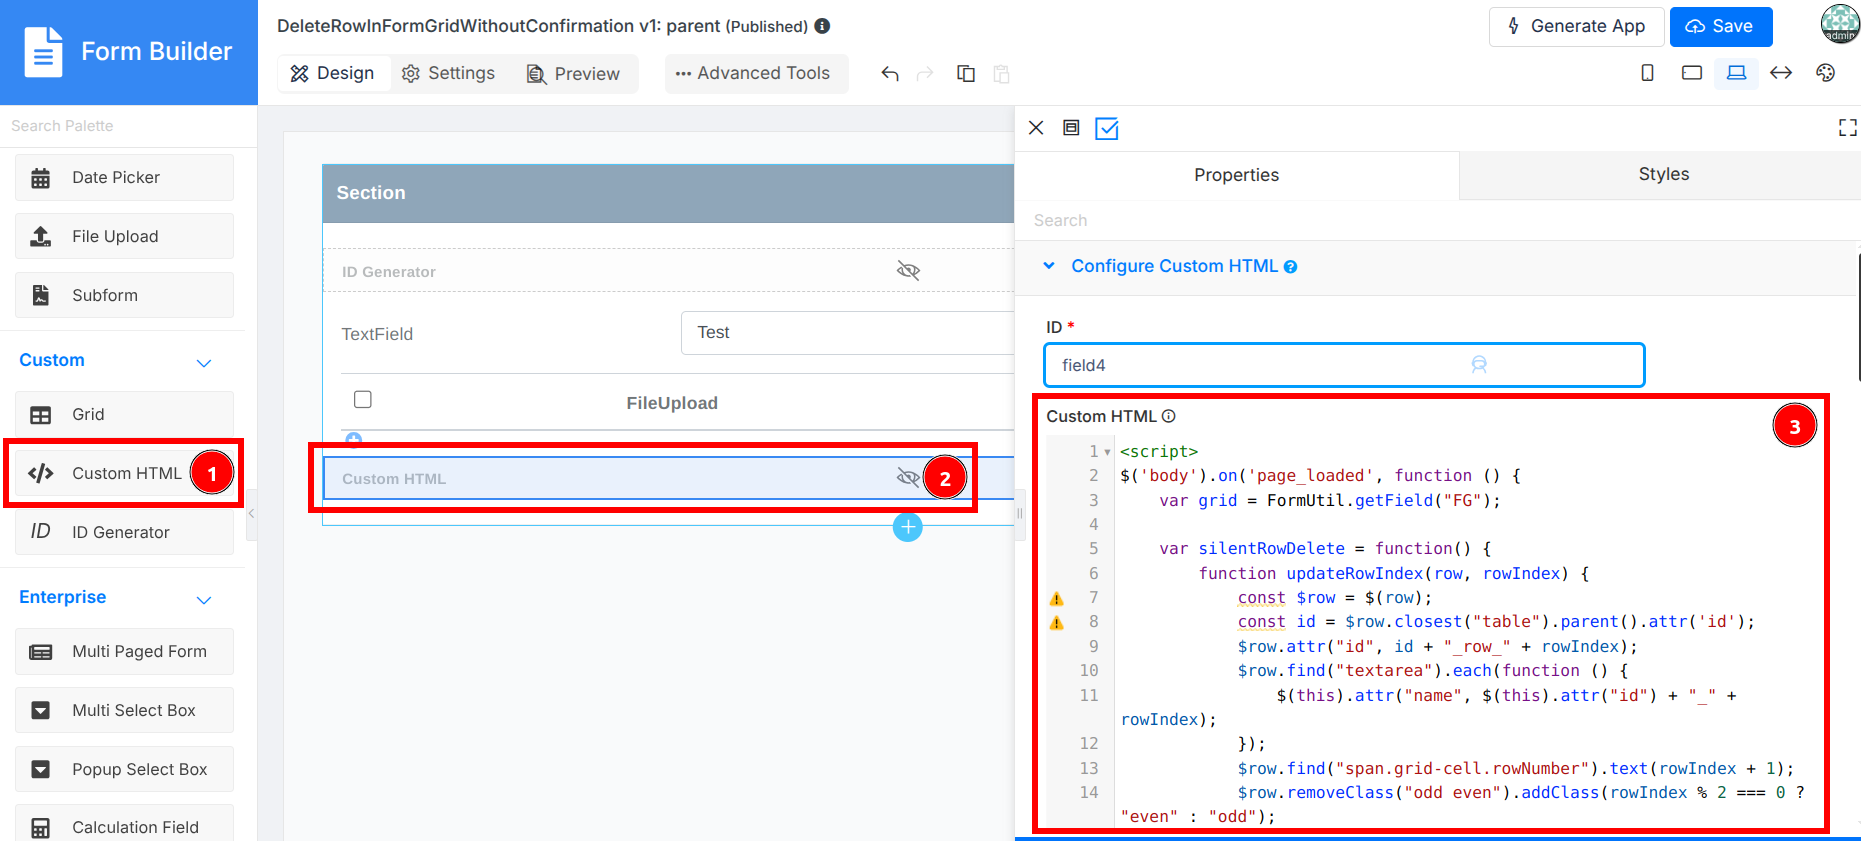This screenshot has height=841, width=1861.
Task: Click the Search Palette input
Action: (128, 126)
